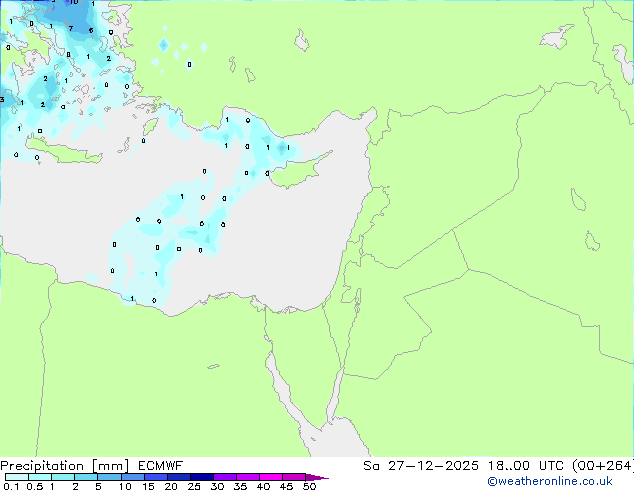Click the 'Precipitation [mm]' title text
634x490 pixels.
coord(65,466)
